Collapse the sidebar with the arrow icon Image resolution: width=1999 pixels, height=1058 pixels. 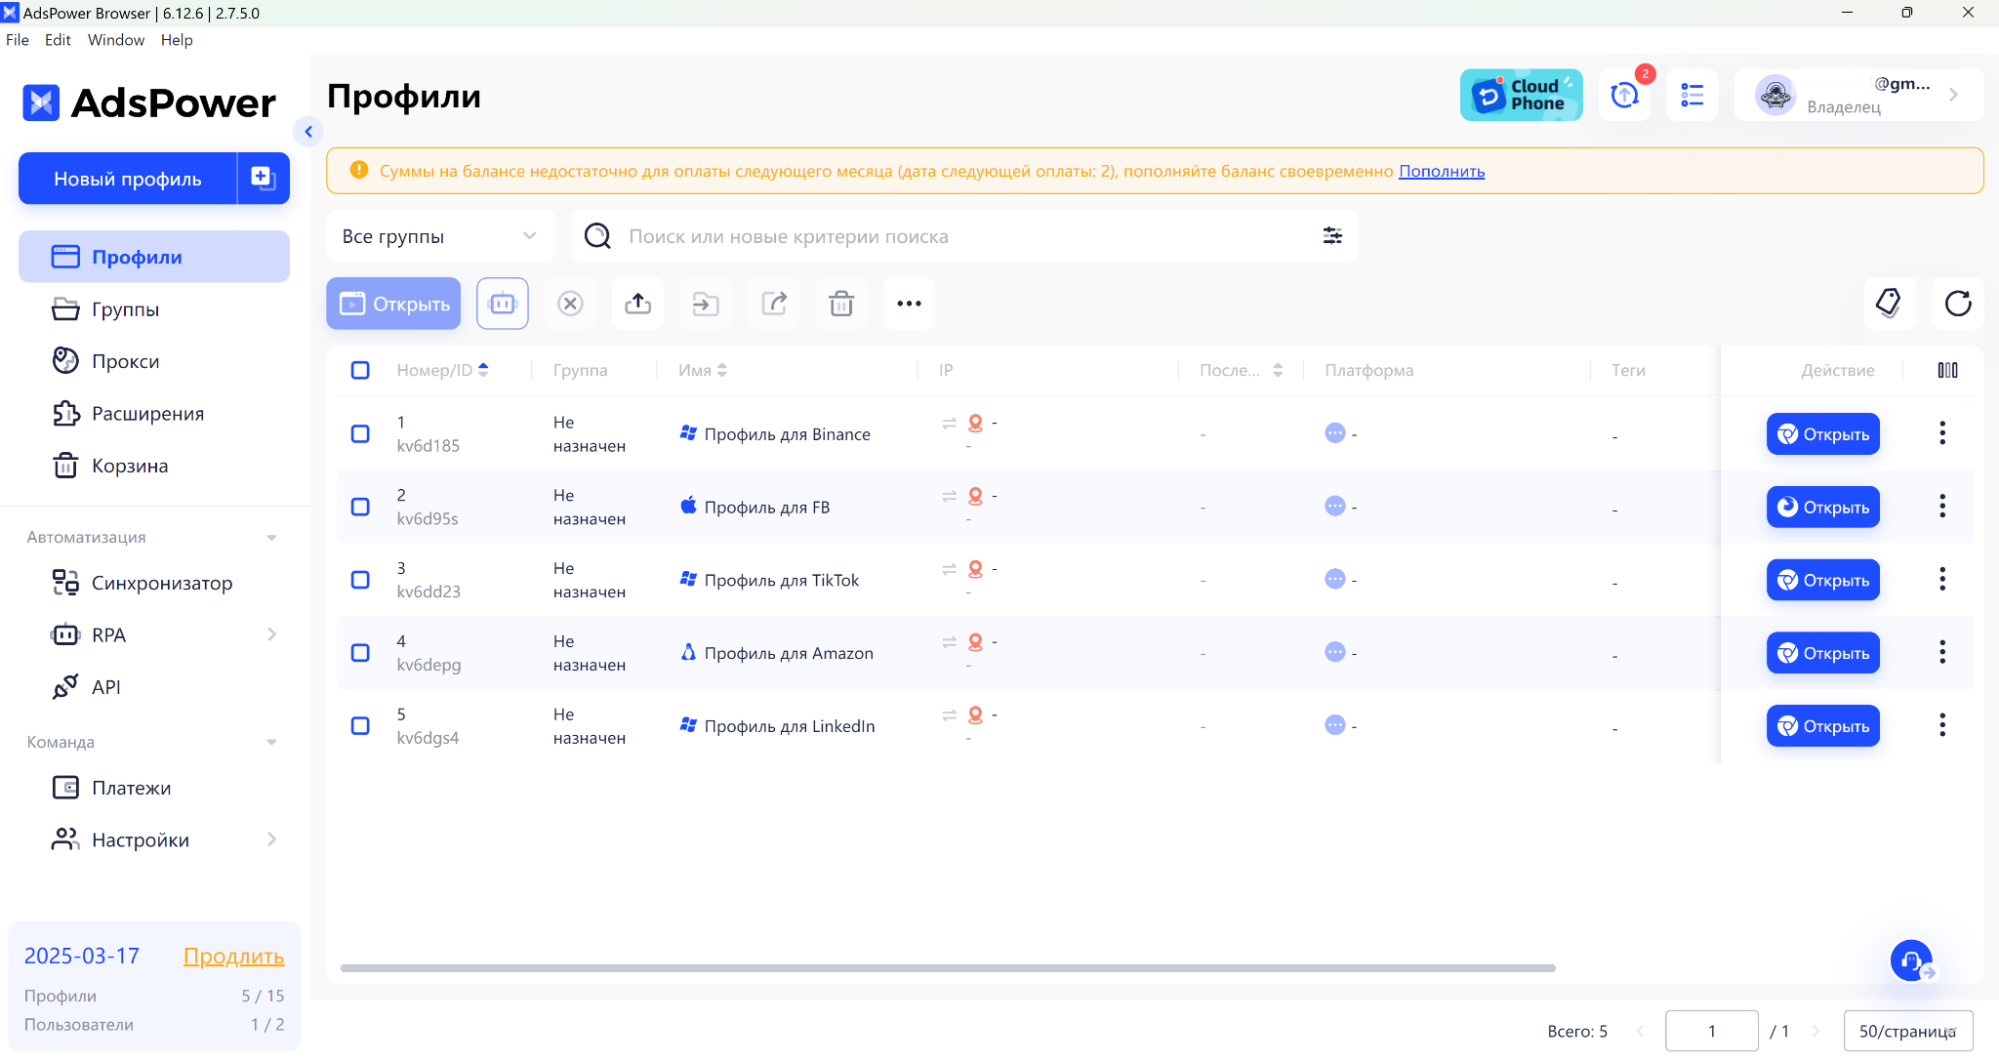click(x=308, y=131)
